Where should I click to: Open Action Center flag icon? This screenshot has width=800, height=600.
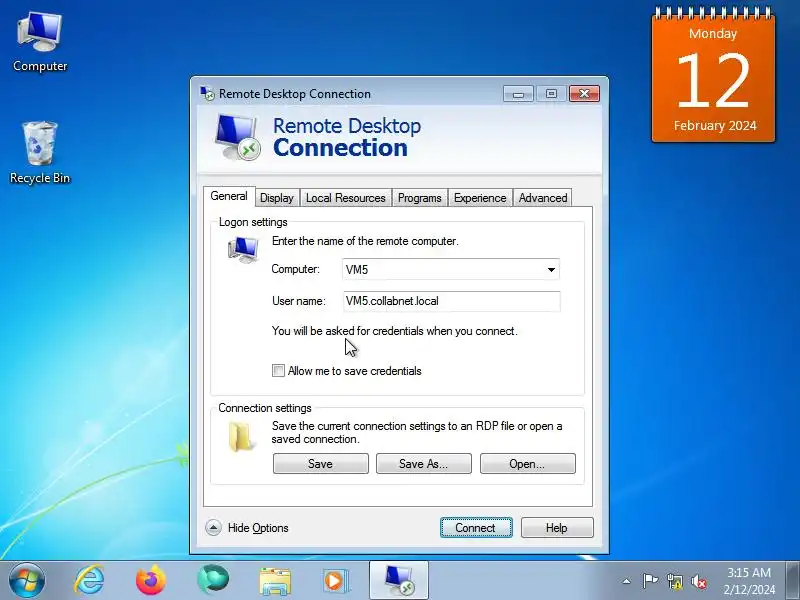650,581
